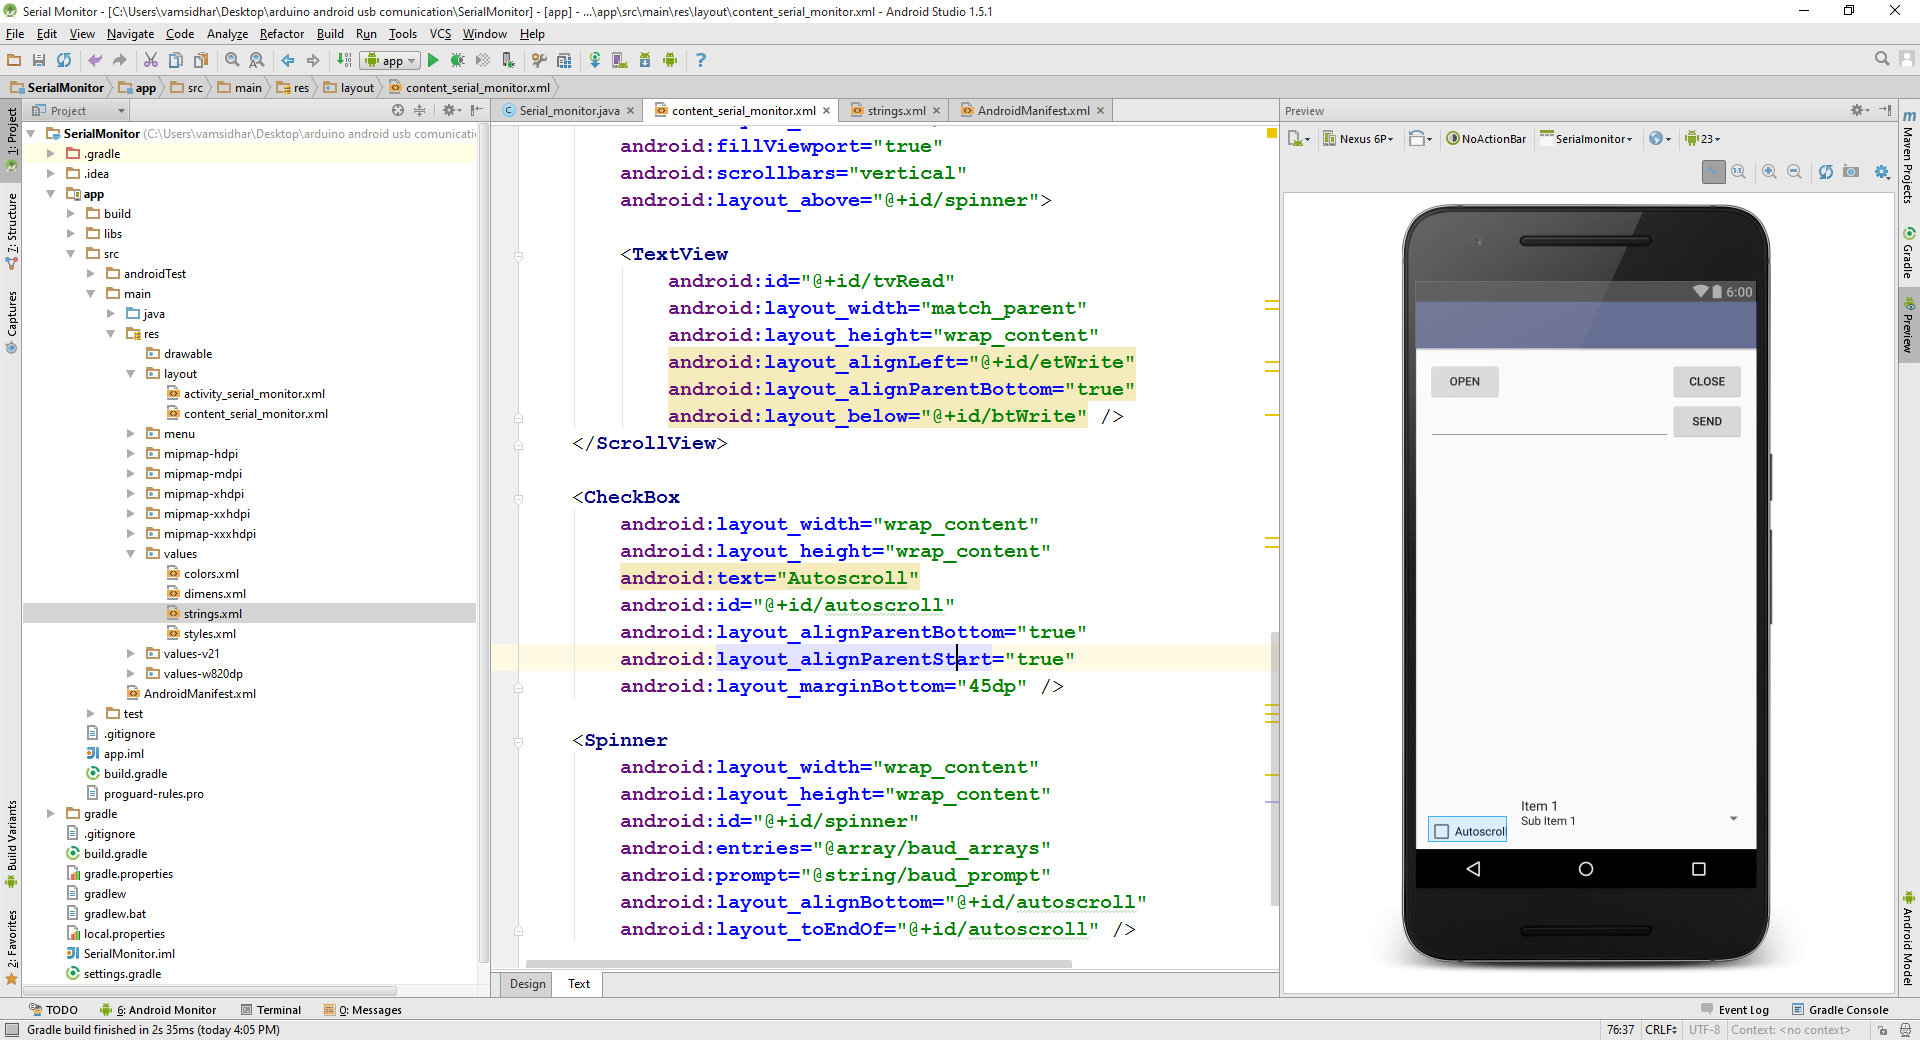The width and height of the screenshot is (1920, 1040).
Task: Open the Refactor menu
Action: coord(281,33)
